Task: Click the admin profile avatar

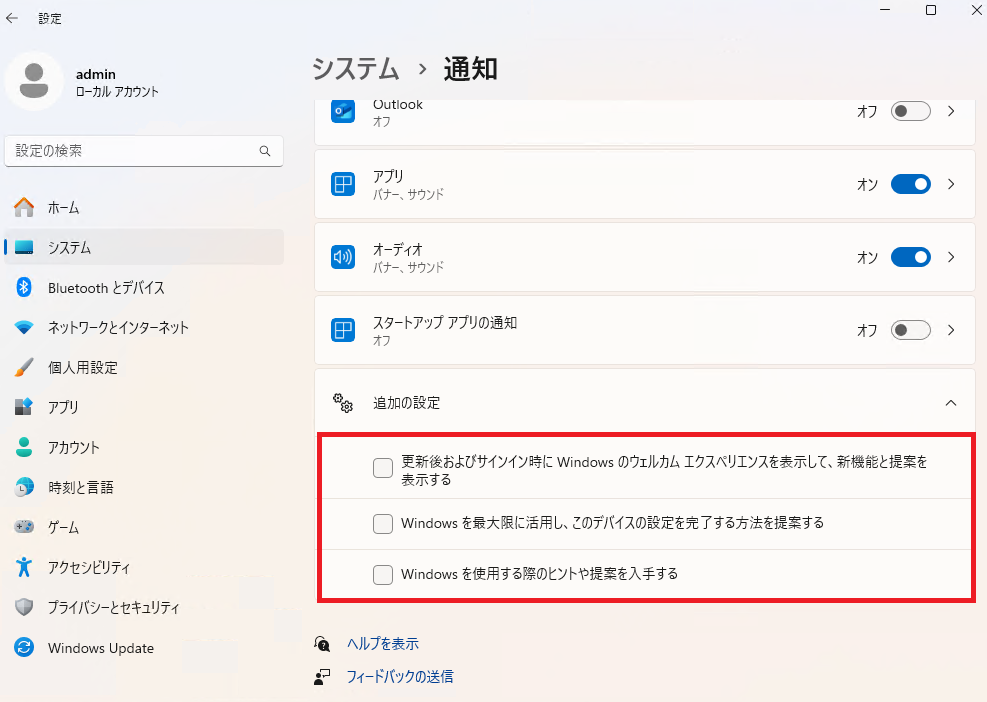Action: coord(34,81)
